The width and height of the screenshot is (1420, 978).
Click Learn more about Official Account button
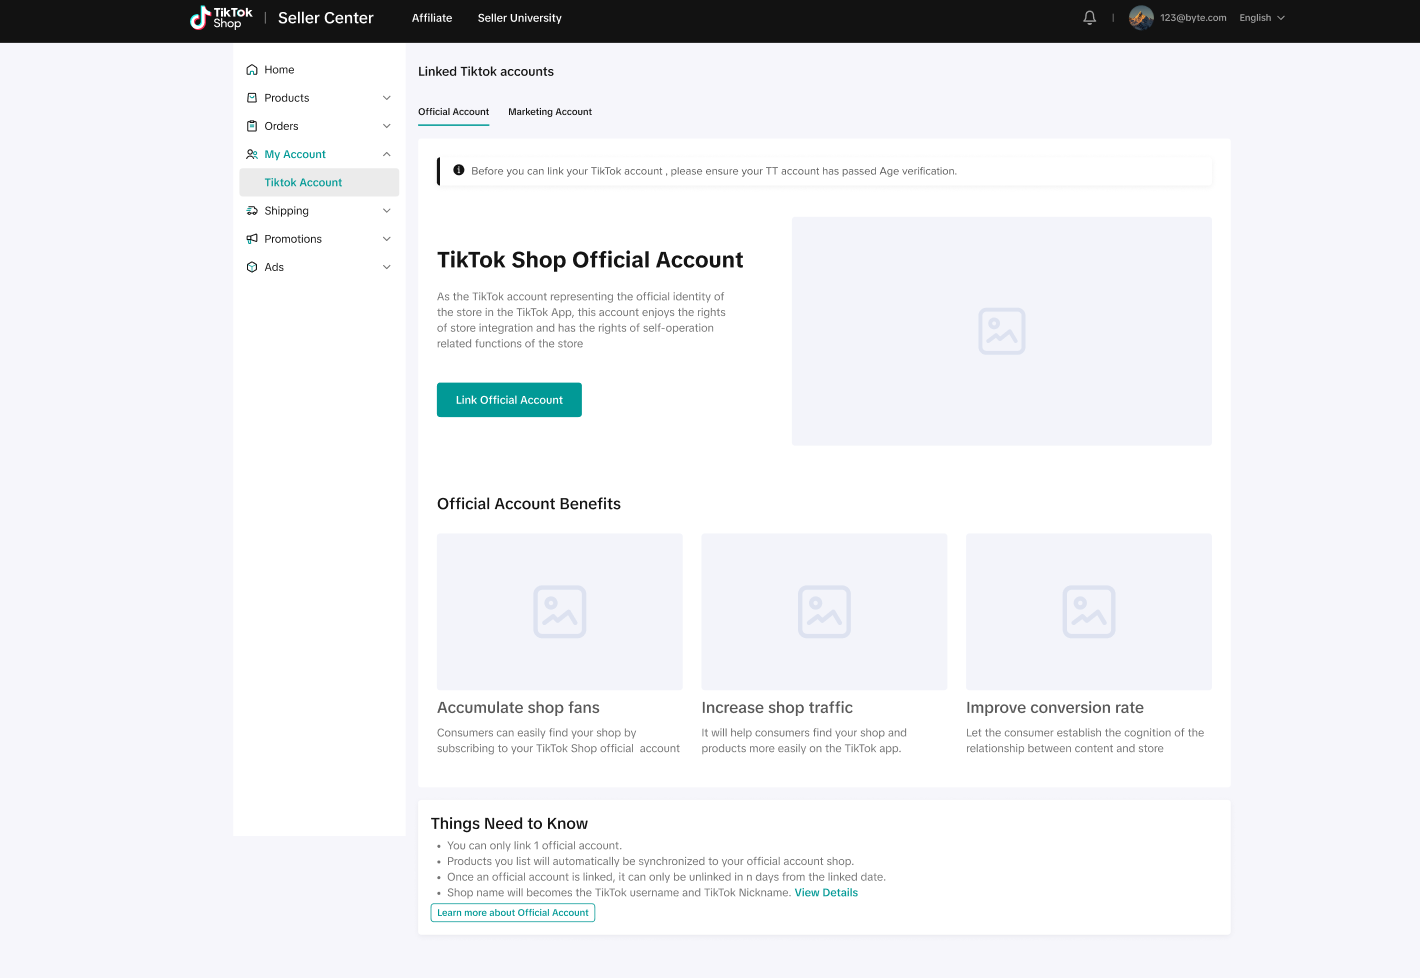tap(513, 913)
